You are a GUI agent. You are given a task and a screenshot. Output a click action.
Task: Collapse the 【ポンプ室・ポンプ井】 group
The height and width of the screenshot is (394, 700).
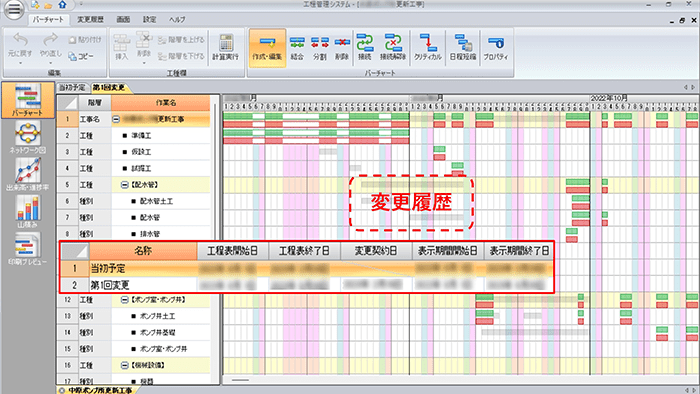125,300
